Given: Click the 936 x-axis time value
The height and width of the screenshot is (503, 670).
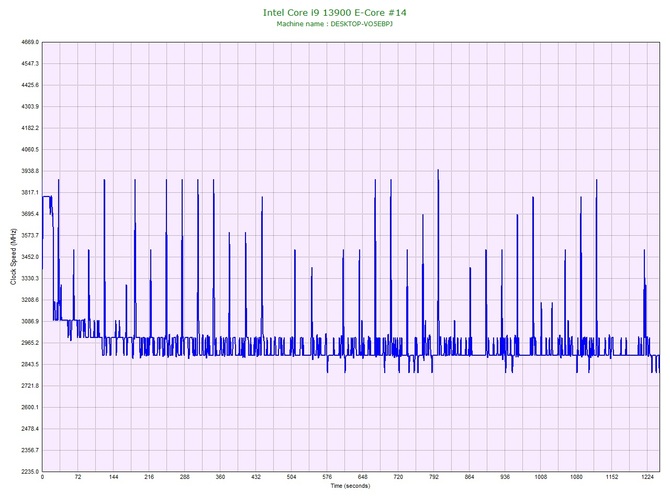Looking at the screenshot, I should (505, 477).
